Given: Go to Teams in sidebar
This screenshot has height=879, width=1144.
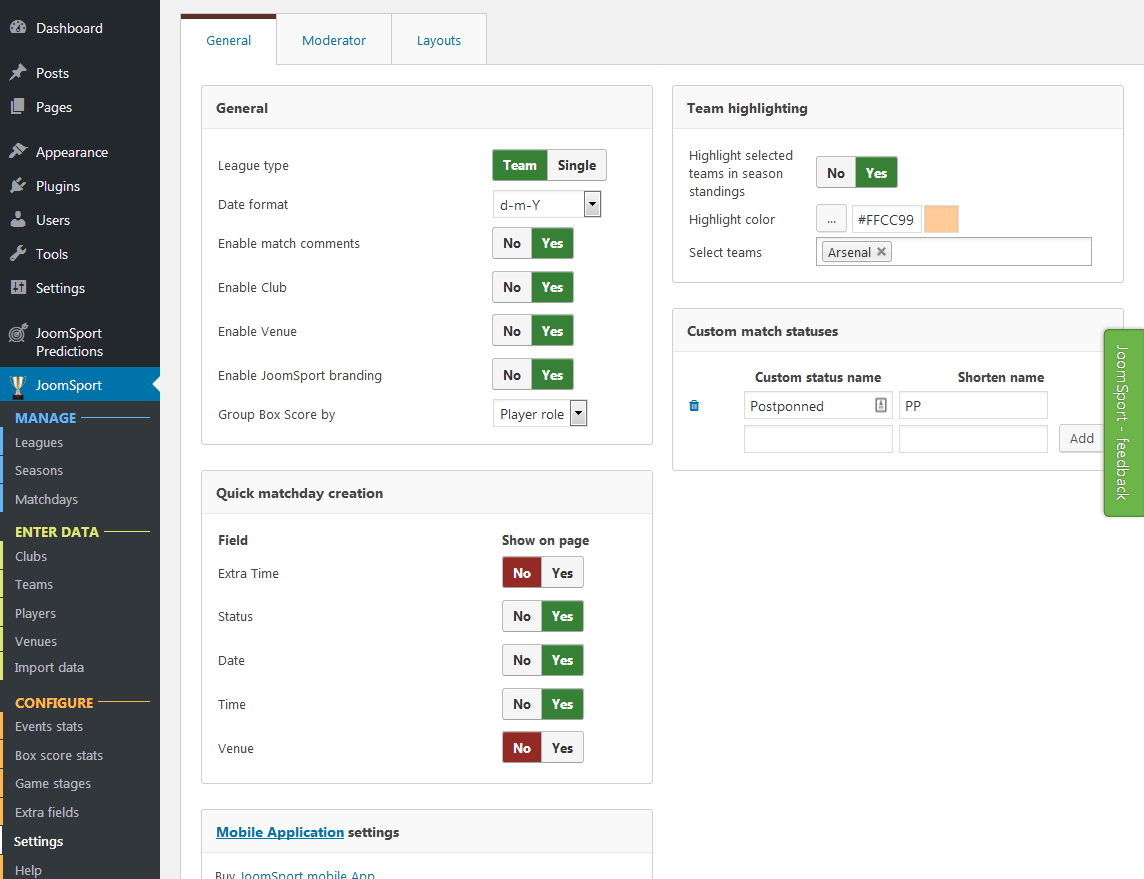Looking at the screenshot, I should click(x=34, y=584).
